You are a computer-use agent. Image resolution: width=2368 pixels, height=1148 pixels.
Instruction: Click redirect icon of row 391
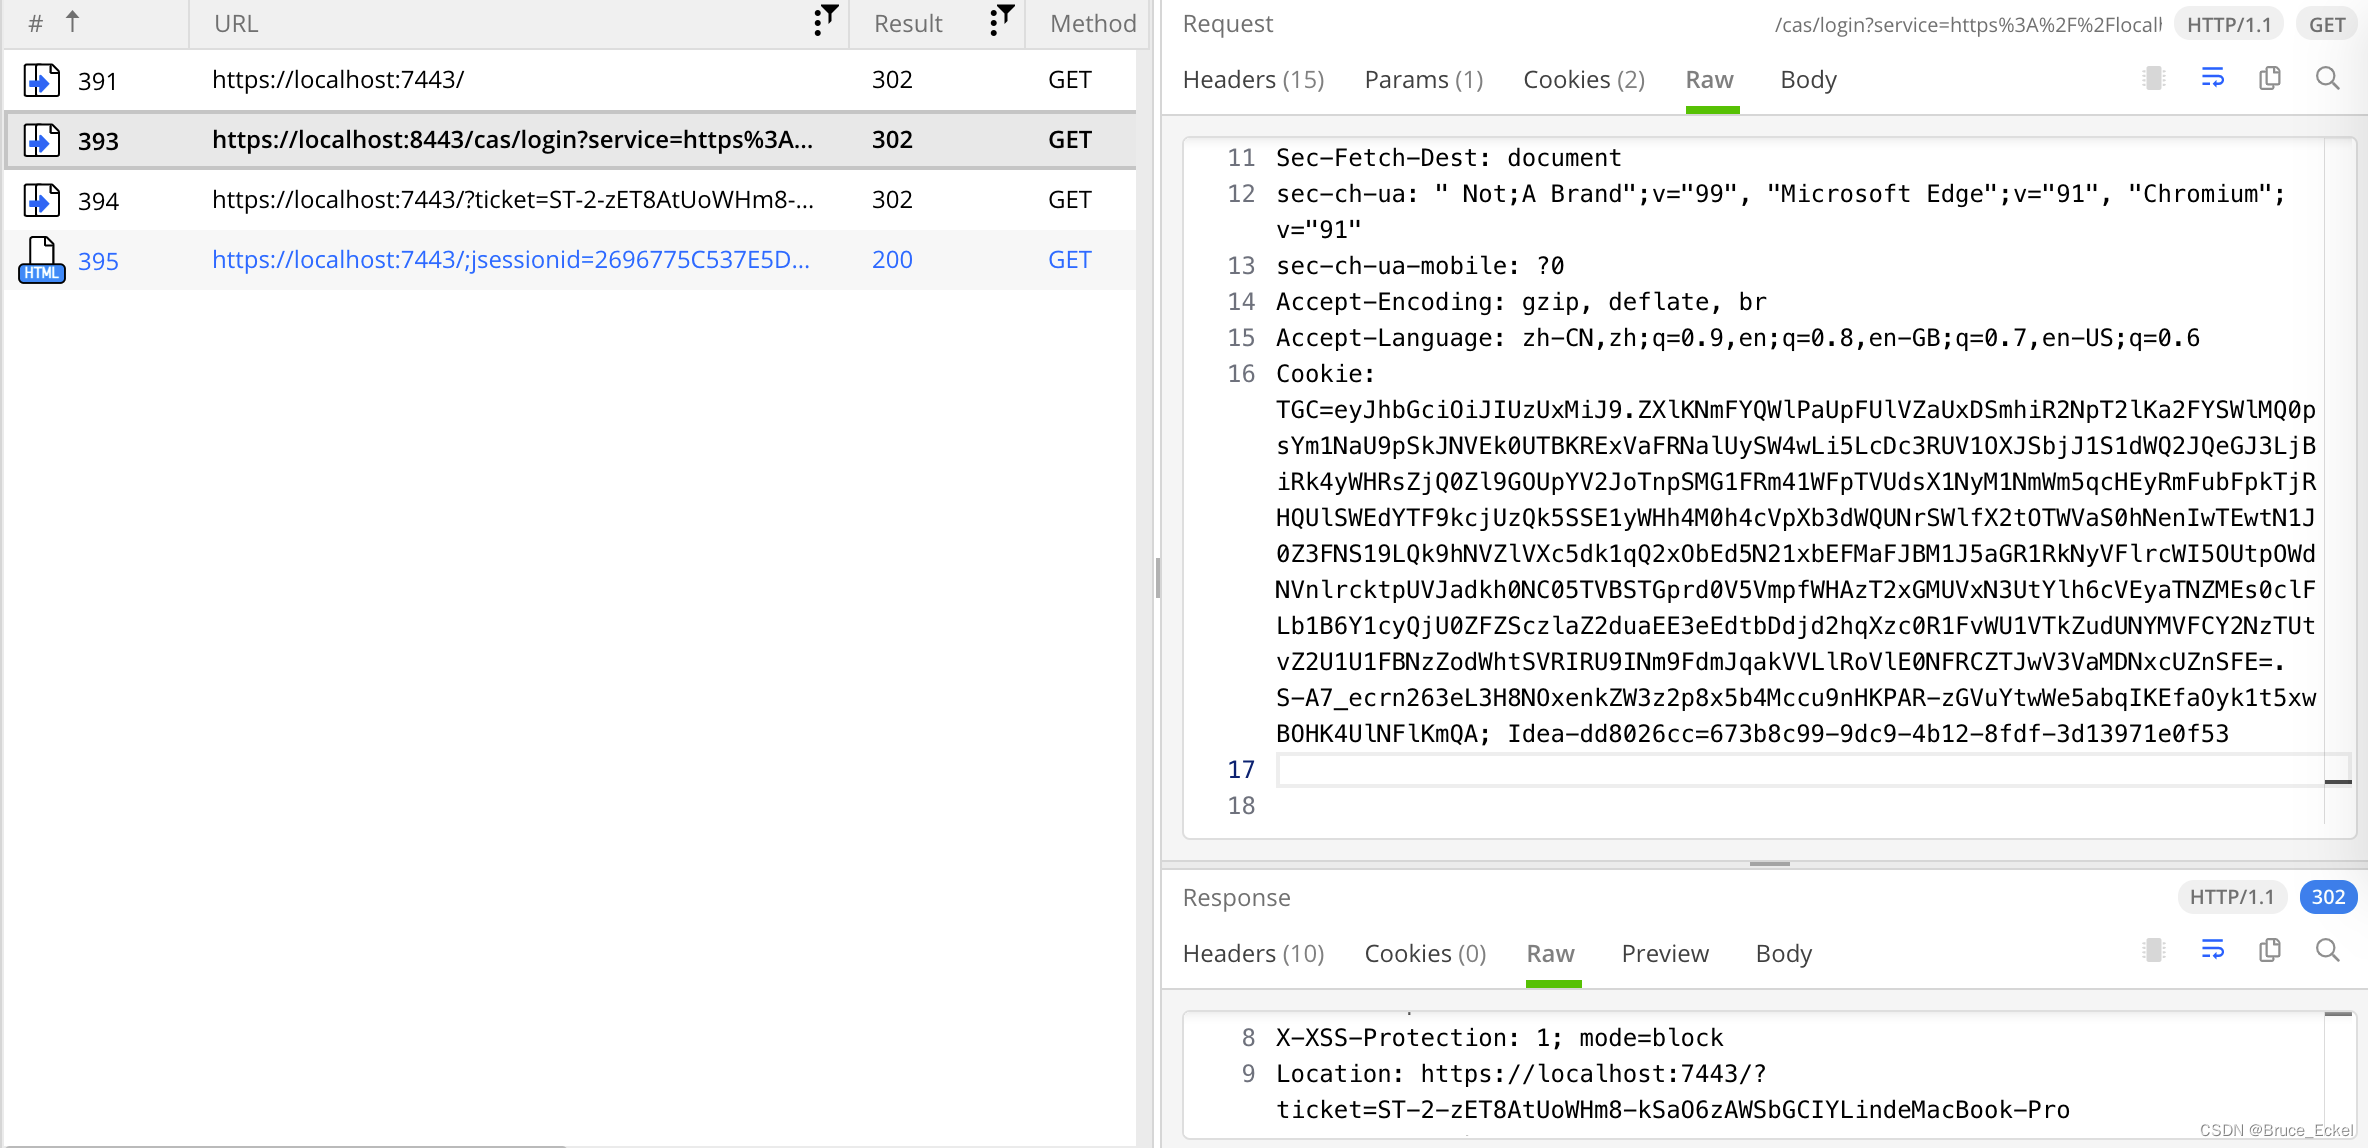pyautogui.click(x=42, y=80)
